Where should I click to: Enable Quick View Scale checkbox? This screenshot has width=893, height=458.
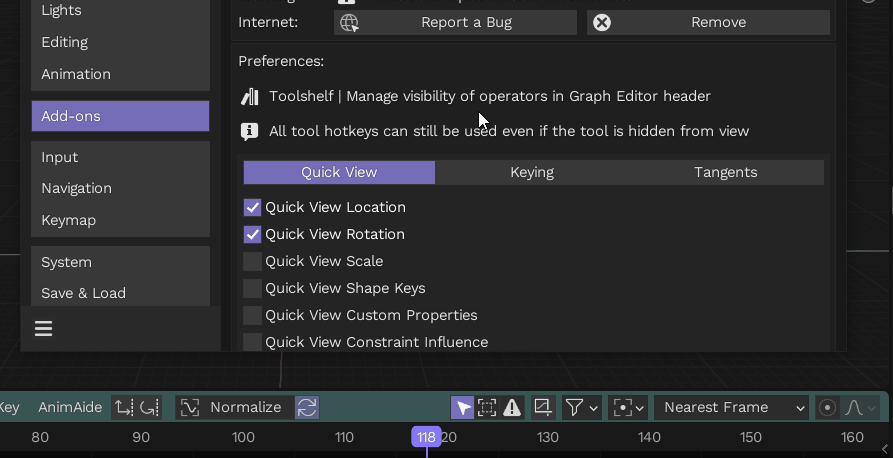[253, 262]
